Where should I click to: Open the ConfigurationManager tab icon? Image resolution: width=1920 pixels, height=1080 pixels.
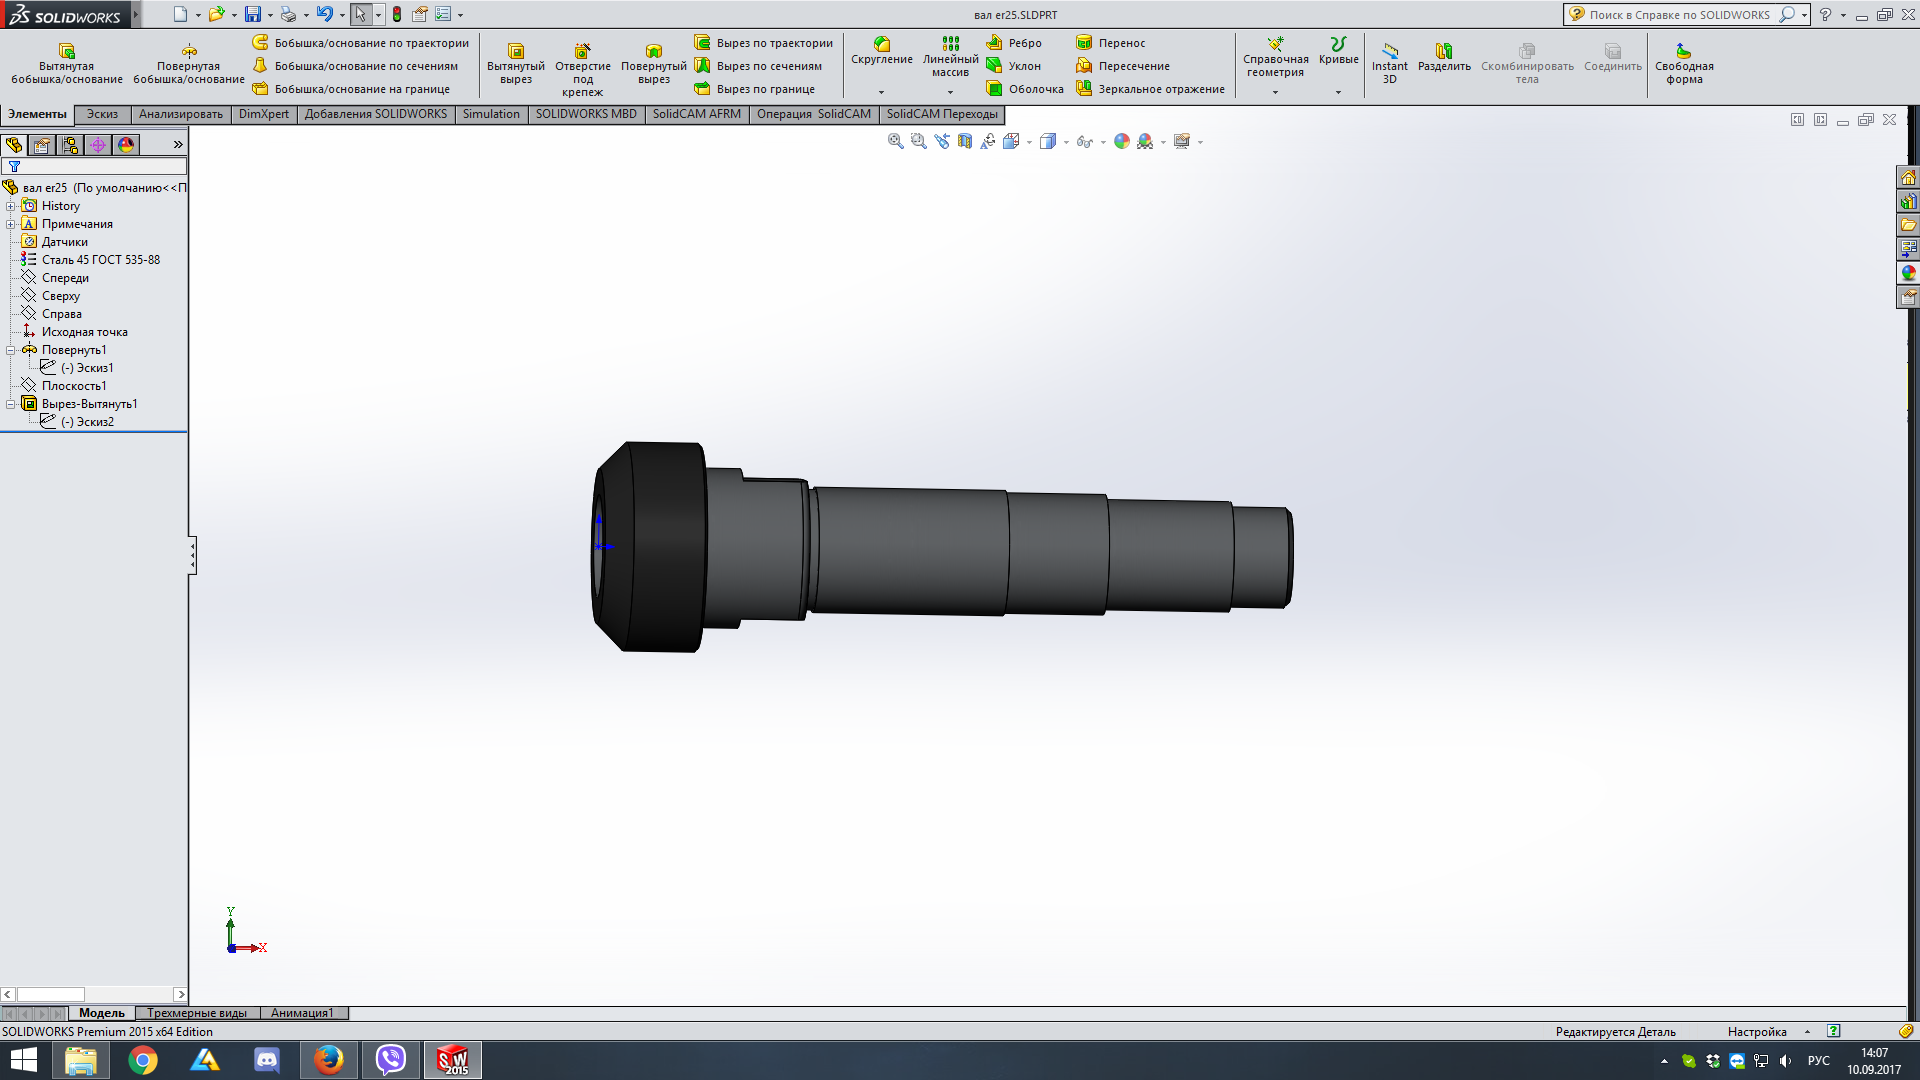70,145
